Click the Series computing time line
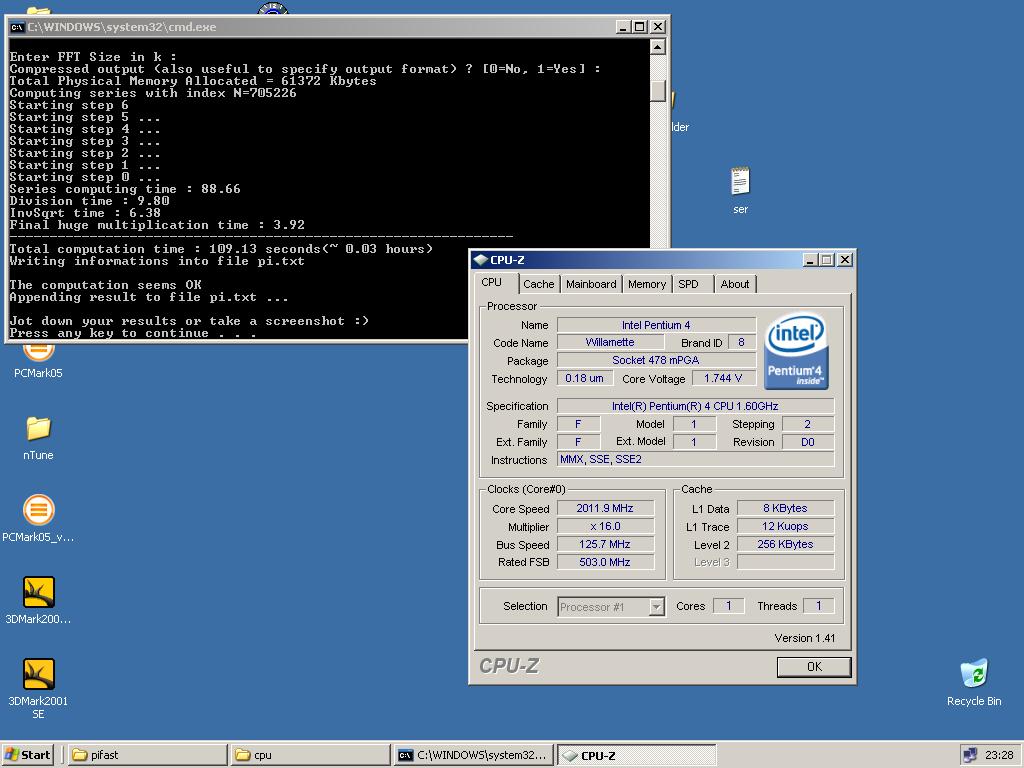This screenshot has height=768, width=1024. (x=125, y=189)
